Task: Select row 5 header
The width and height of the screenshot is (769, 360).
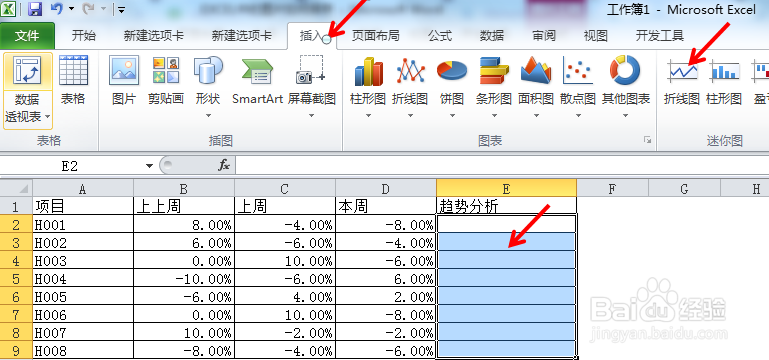Action: [x=16, y=279]
